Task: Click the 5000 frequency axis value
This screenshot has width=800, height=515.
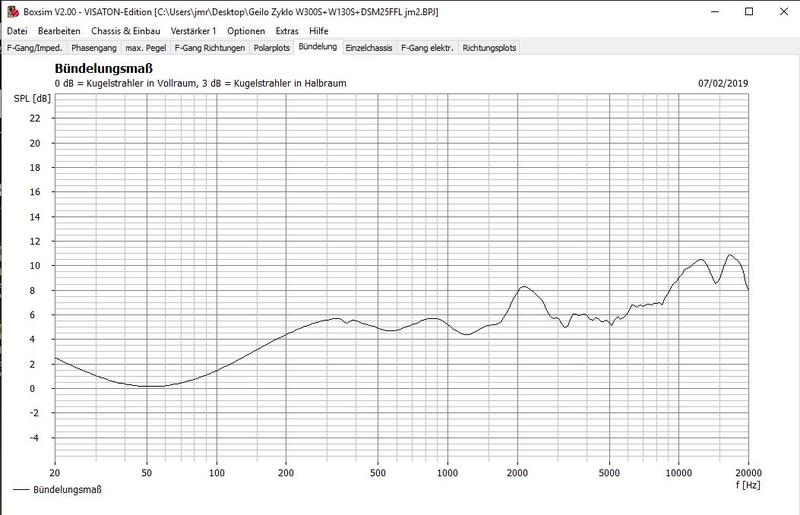Action: pyautogui.click(x=609, y=473)
